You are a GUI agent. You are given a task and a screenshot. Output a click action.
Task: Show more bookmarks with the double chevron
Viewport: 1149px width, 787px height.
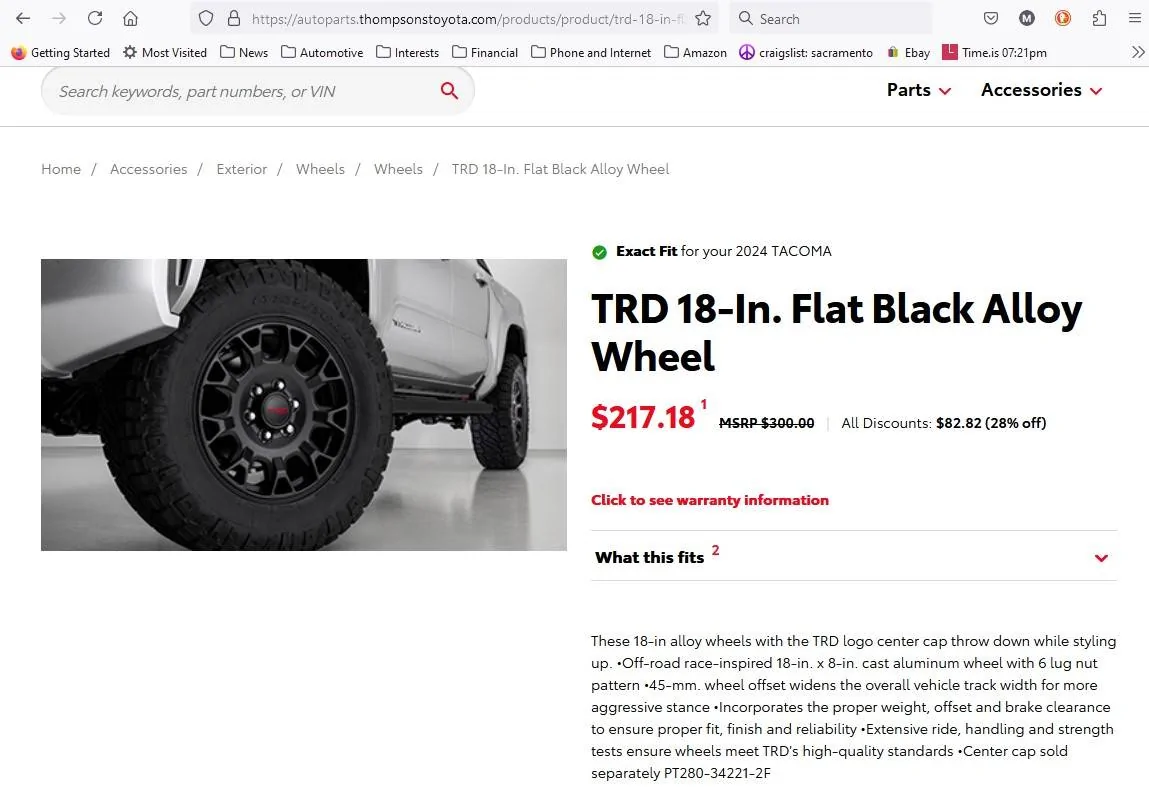[x=1137, y=52]
